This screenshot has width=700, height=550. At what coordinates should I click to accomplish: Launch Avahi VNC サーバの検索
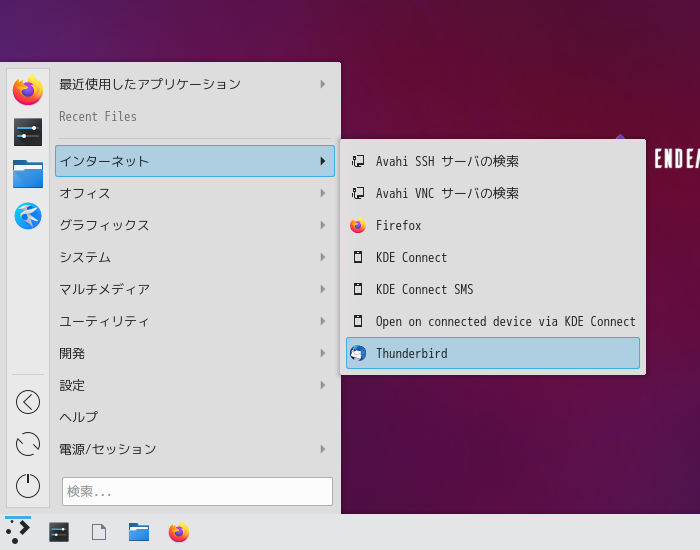[x=493, y=193]
